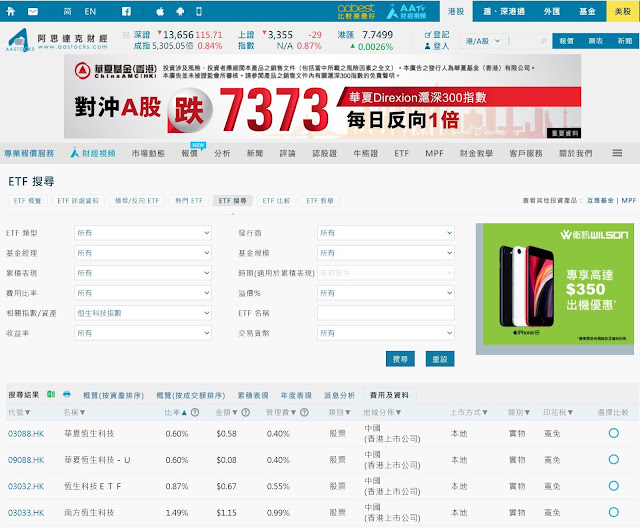Switch to the ETF 比較 tab

pos(276,201)
